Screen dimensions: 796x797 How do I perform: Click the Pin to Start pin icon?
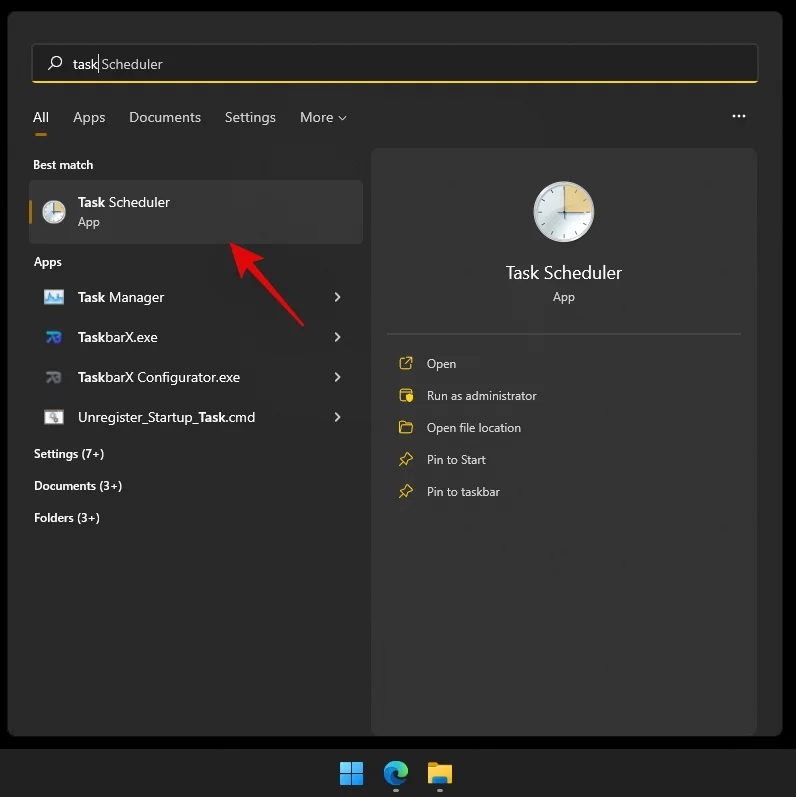coord(406,459)
